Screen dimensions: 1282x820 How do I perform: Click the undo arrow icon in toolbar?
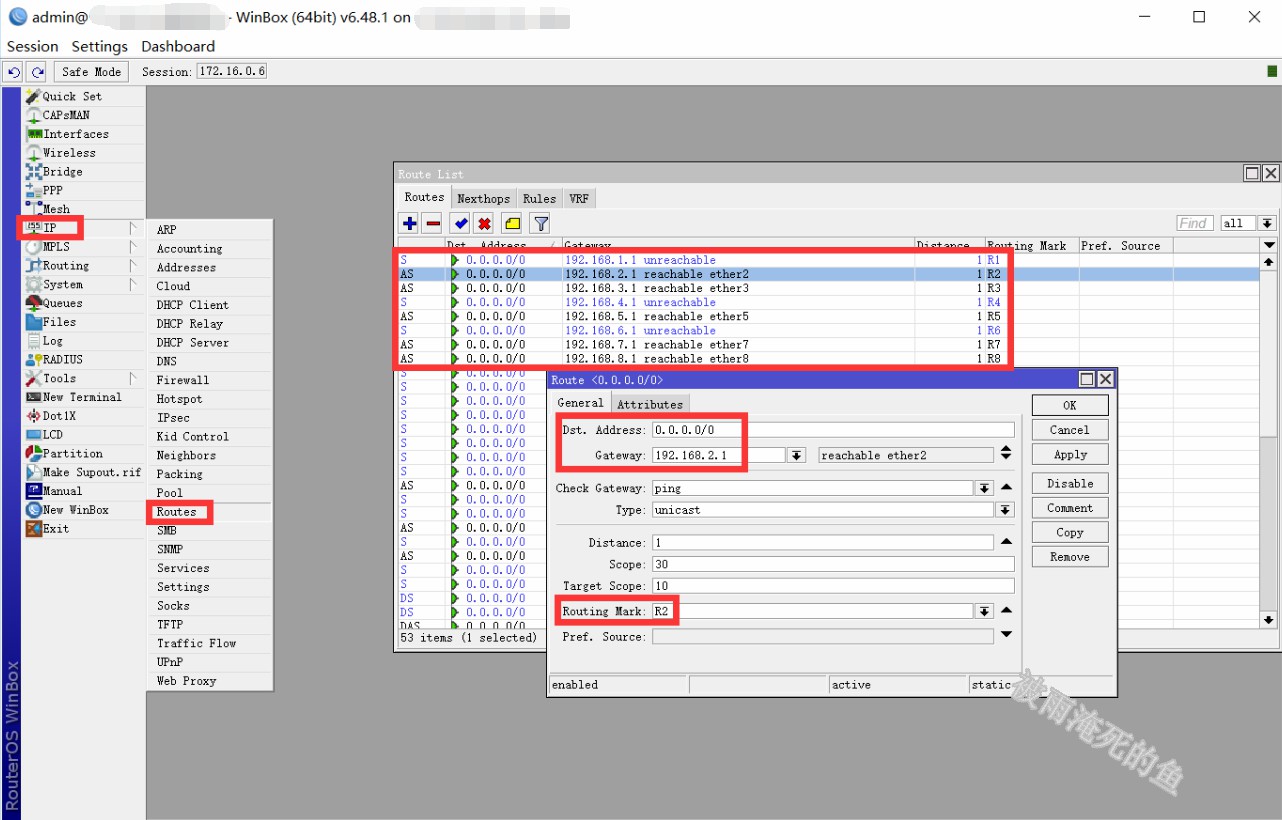coord(14,72)
